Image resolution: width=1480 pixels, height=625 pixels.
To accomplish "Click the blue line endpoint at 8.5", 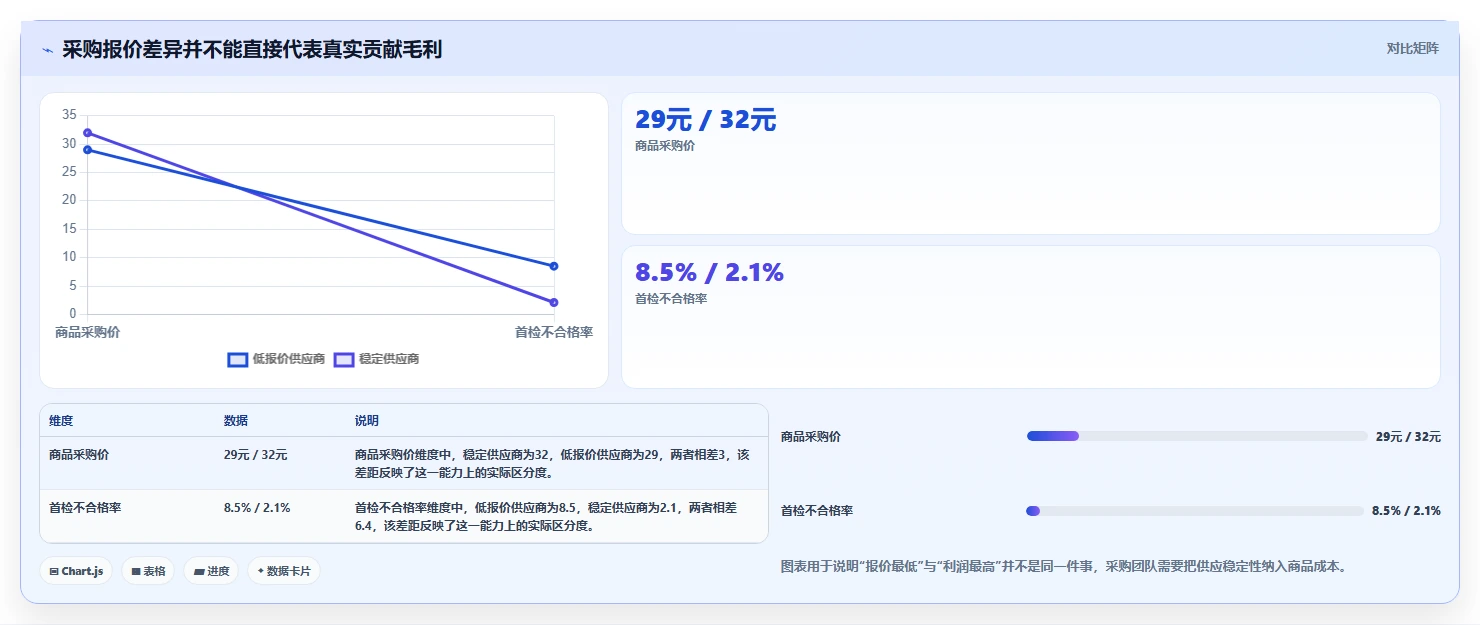I will pyautogui.click(x=554, y=266).
